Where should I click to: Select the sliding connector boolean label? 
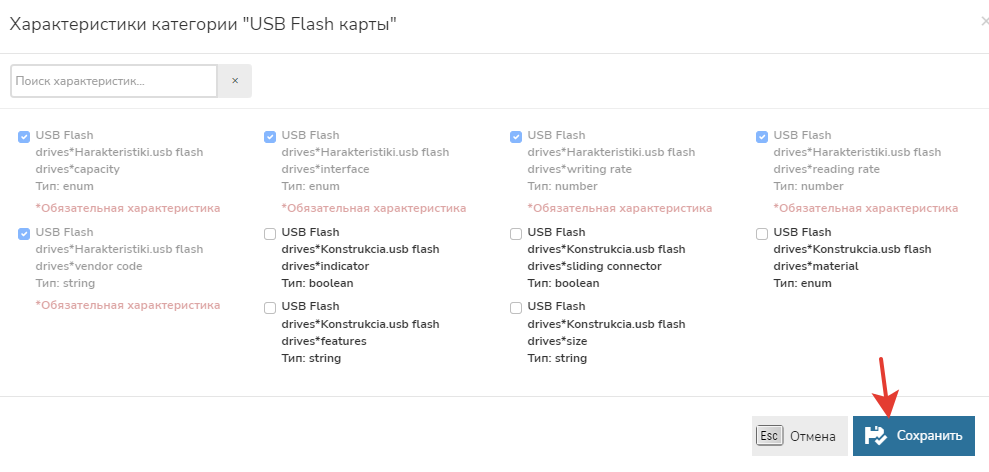coord(606,257)
